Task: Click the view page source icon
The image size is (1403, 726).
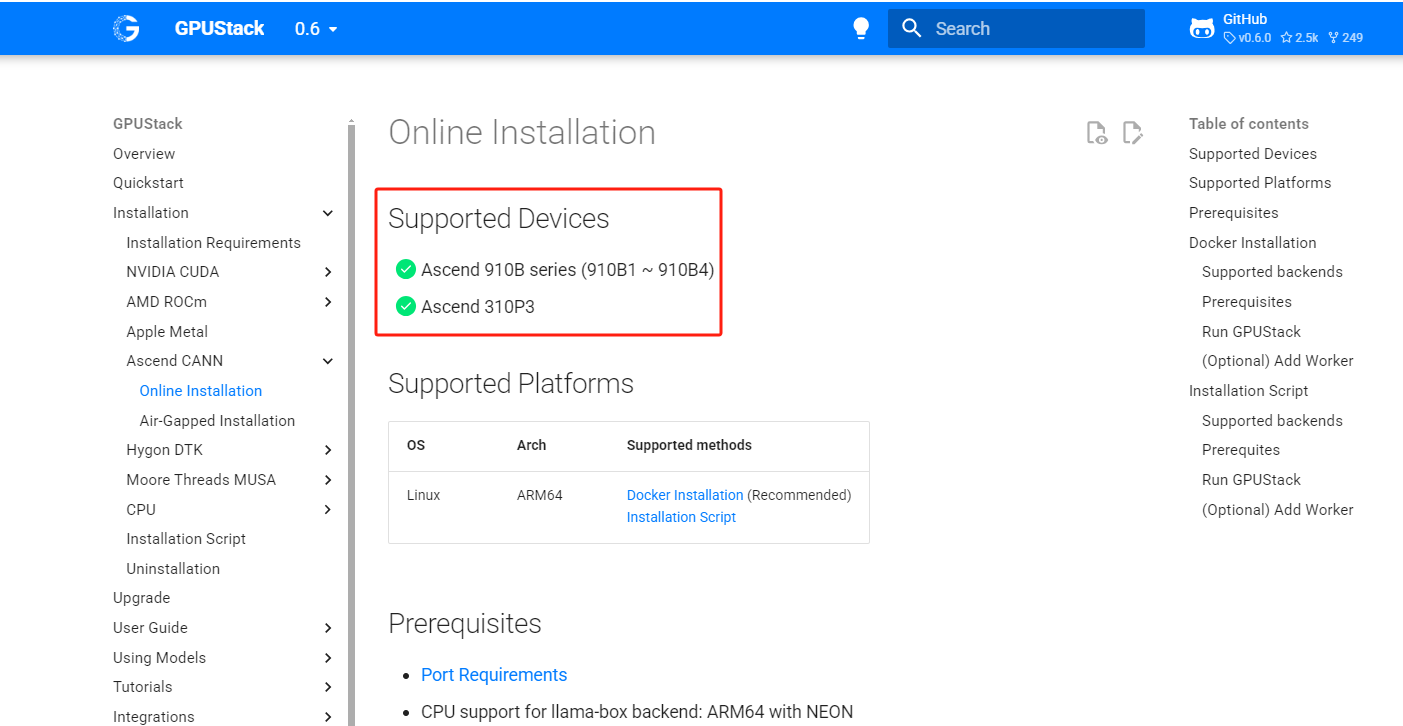Action: [x=1097, y=132]
